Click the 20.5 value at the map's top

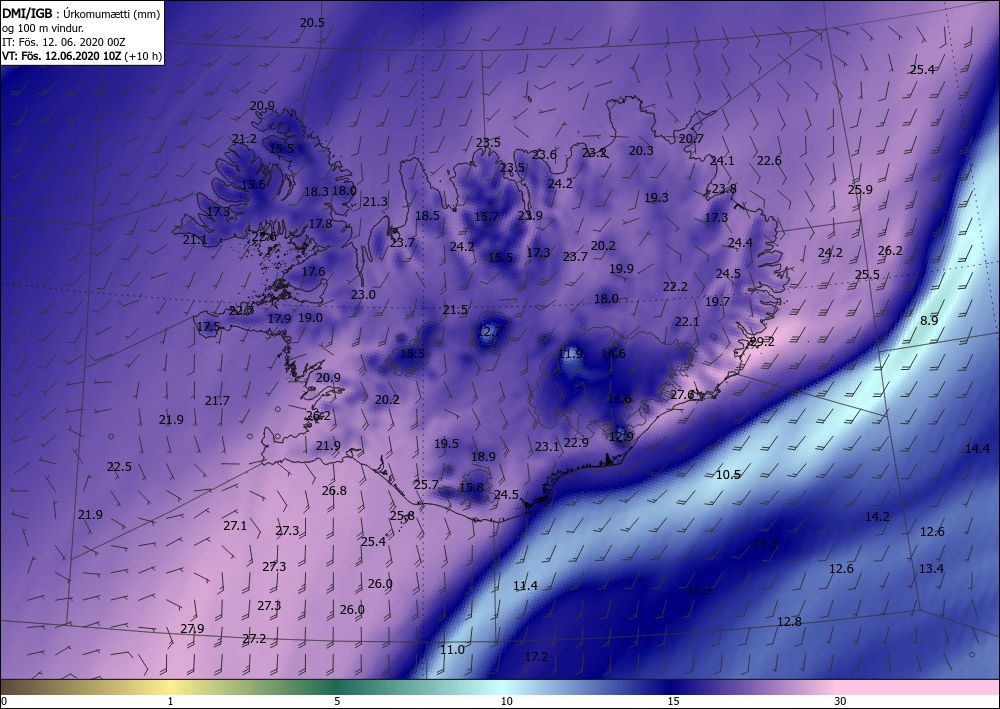[x=312, y=22]
